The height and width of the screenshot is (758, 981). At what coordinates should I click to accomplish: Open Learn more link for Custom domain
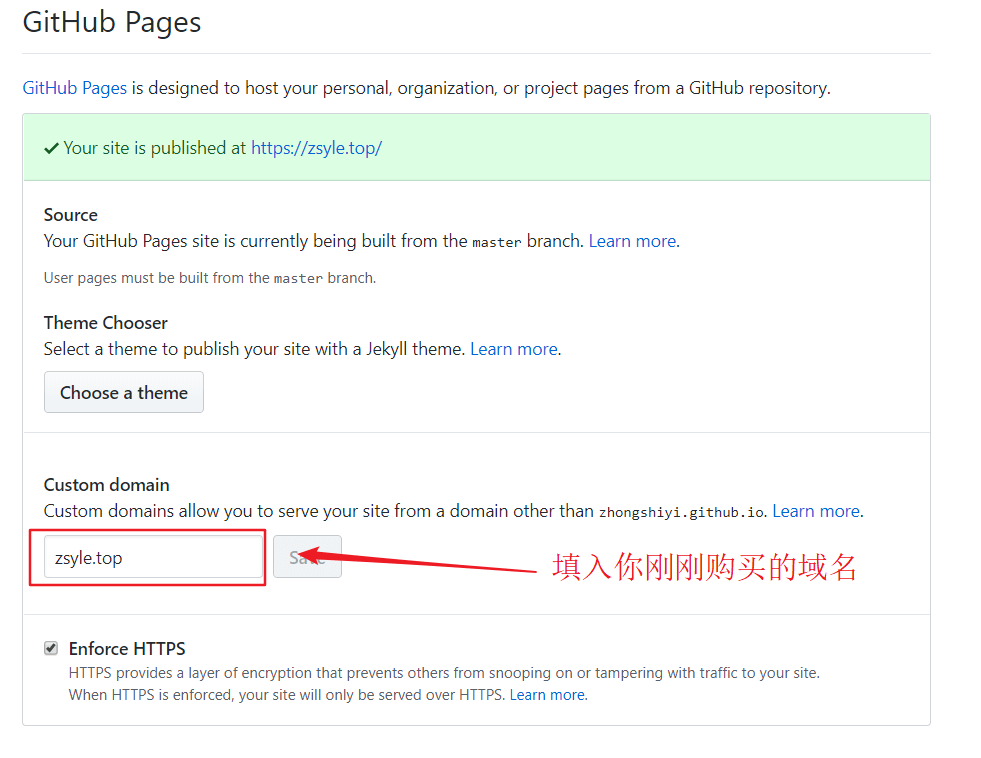(x=815, y=511)
